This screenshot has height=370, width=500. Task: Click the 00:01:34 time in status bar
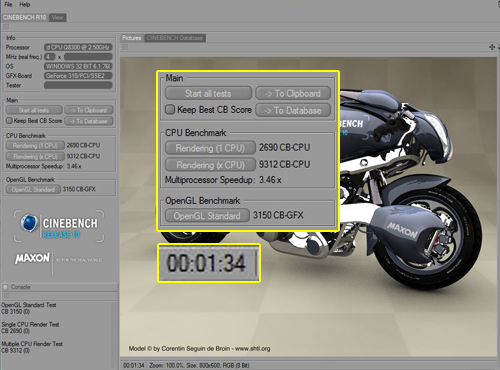click(134, 365)
